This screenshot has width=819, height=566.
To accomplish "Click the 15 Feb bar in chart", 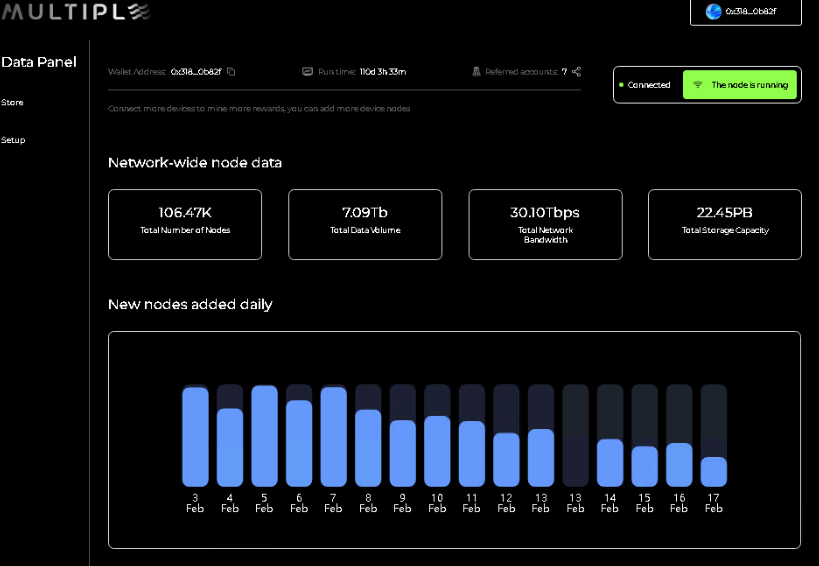I will coord(645,466).
